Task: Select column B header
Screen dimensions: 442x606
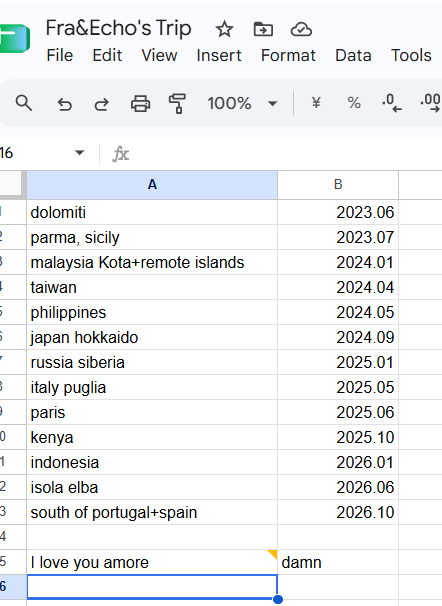Action: 338,185
